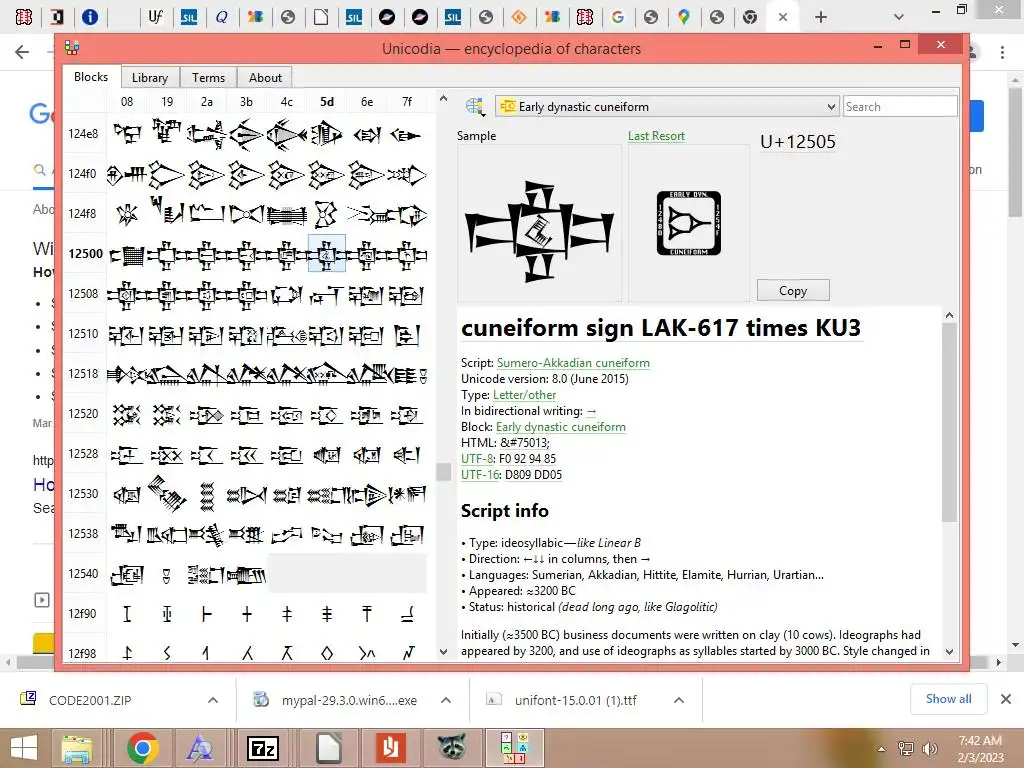Select the character in row 12530 column 2a
This screenshot has height=768, width=1024.
(x=206, y=494)
